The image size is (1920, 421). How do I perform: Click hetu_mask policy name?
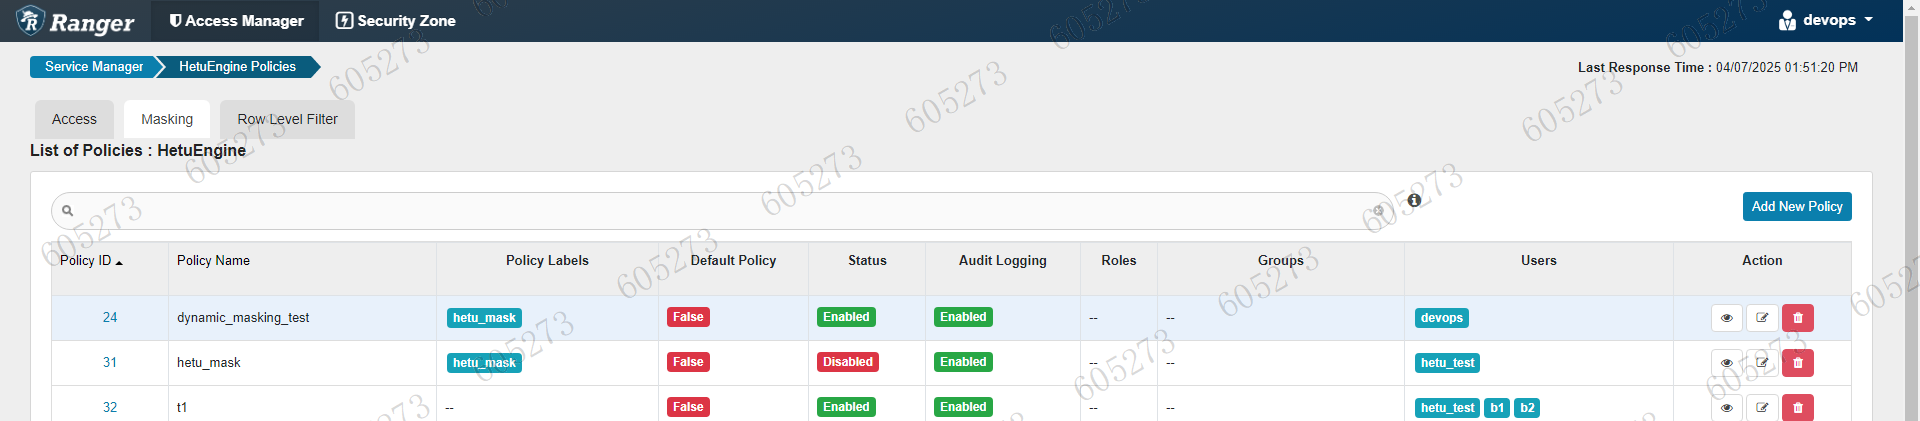(x=209, y=363)
